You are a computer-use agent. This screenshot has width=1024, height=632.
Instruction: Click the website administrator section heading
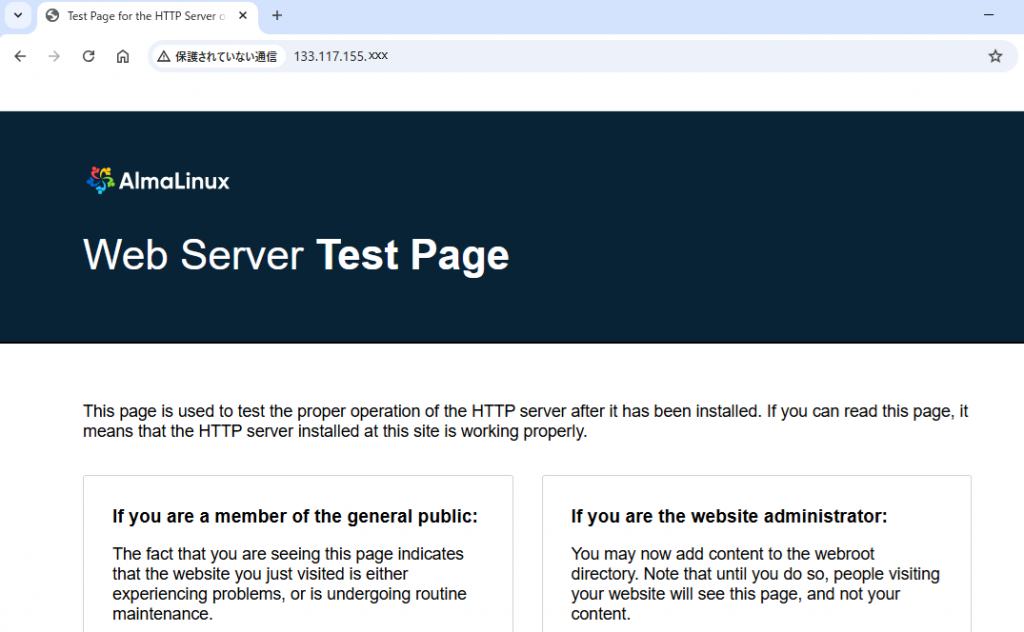point(729,517)
